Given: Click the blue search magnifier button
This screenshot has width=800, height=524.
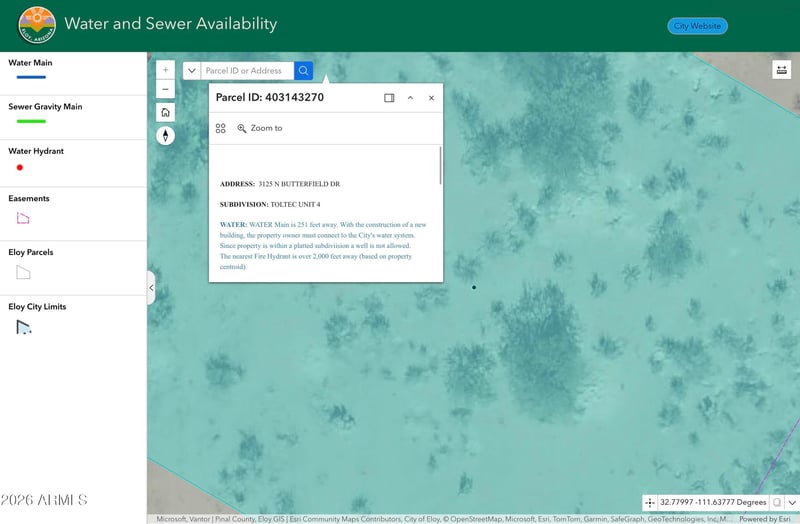Looking at the screenshot, I should click(x=303, y=71).
